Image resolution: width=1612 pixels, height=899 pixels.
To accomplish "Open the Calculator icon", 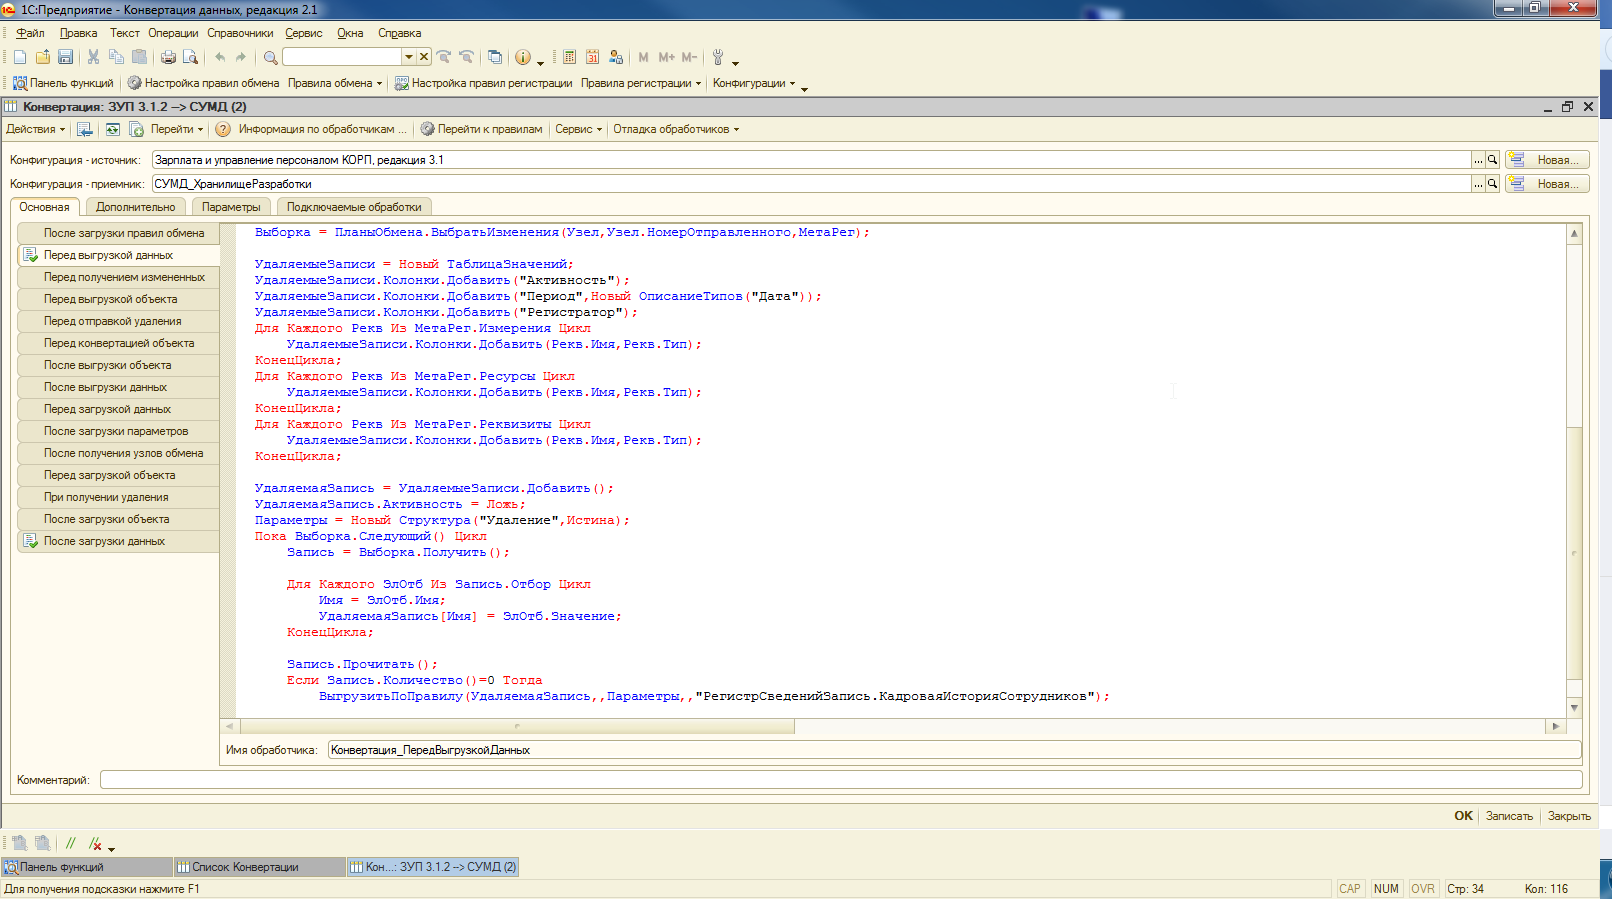I will click(x=569, y=57).
